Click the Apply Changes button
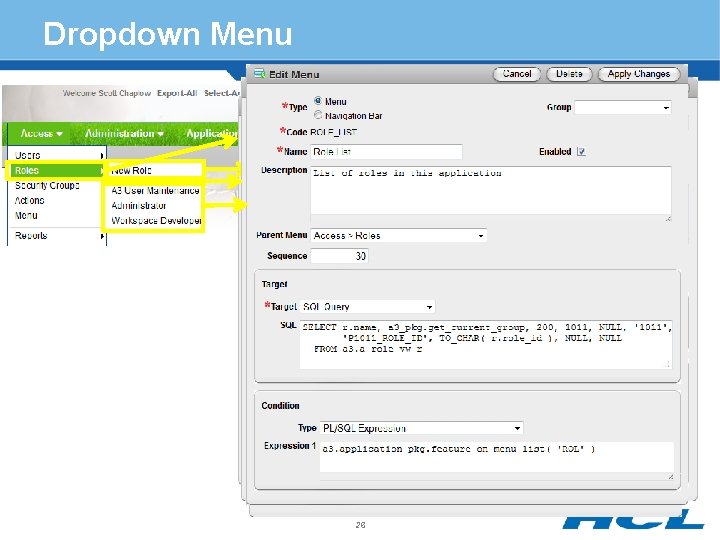This screenshot has height=540, width=720. pos(639,74)
